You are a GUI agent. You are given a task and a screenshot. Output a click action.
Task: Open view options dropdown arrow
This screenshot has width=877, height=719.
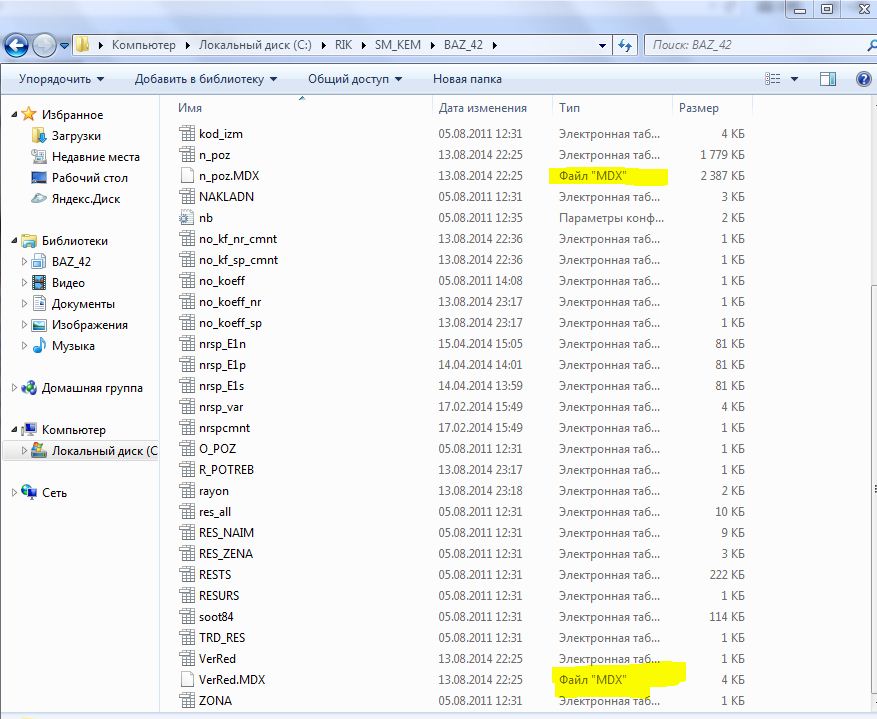tap(794, 79)
